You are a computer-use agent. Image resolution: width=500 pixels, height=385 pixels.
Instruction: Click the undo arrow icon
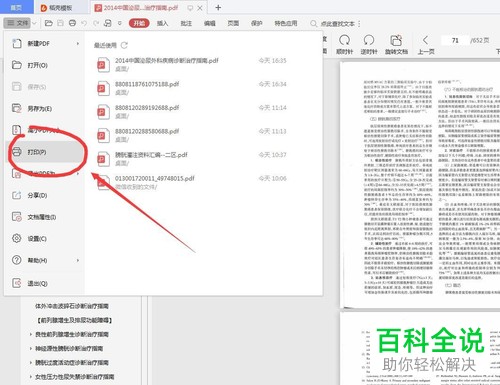pos(84,23)
